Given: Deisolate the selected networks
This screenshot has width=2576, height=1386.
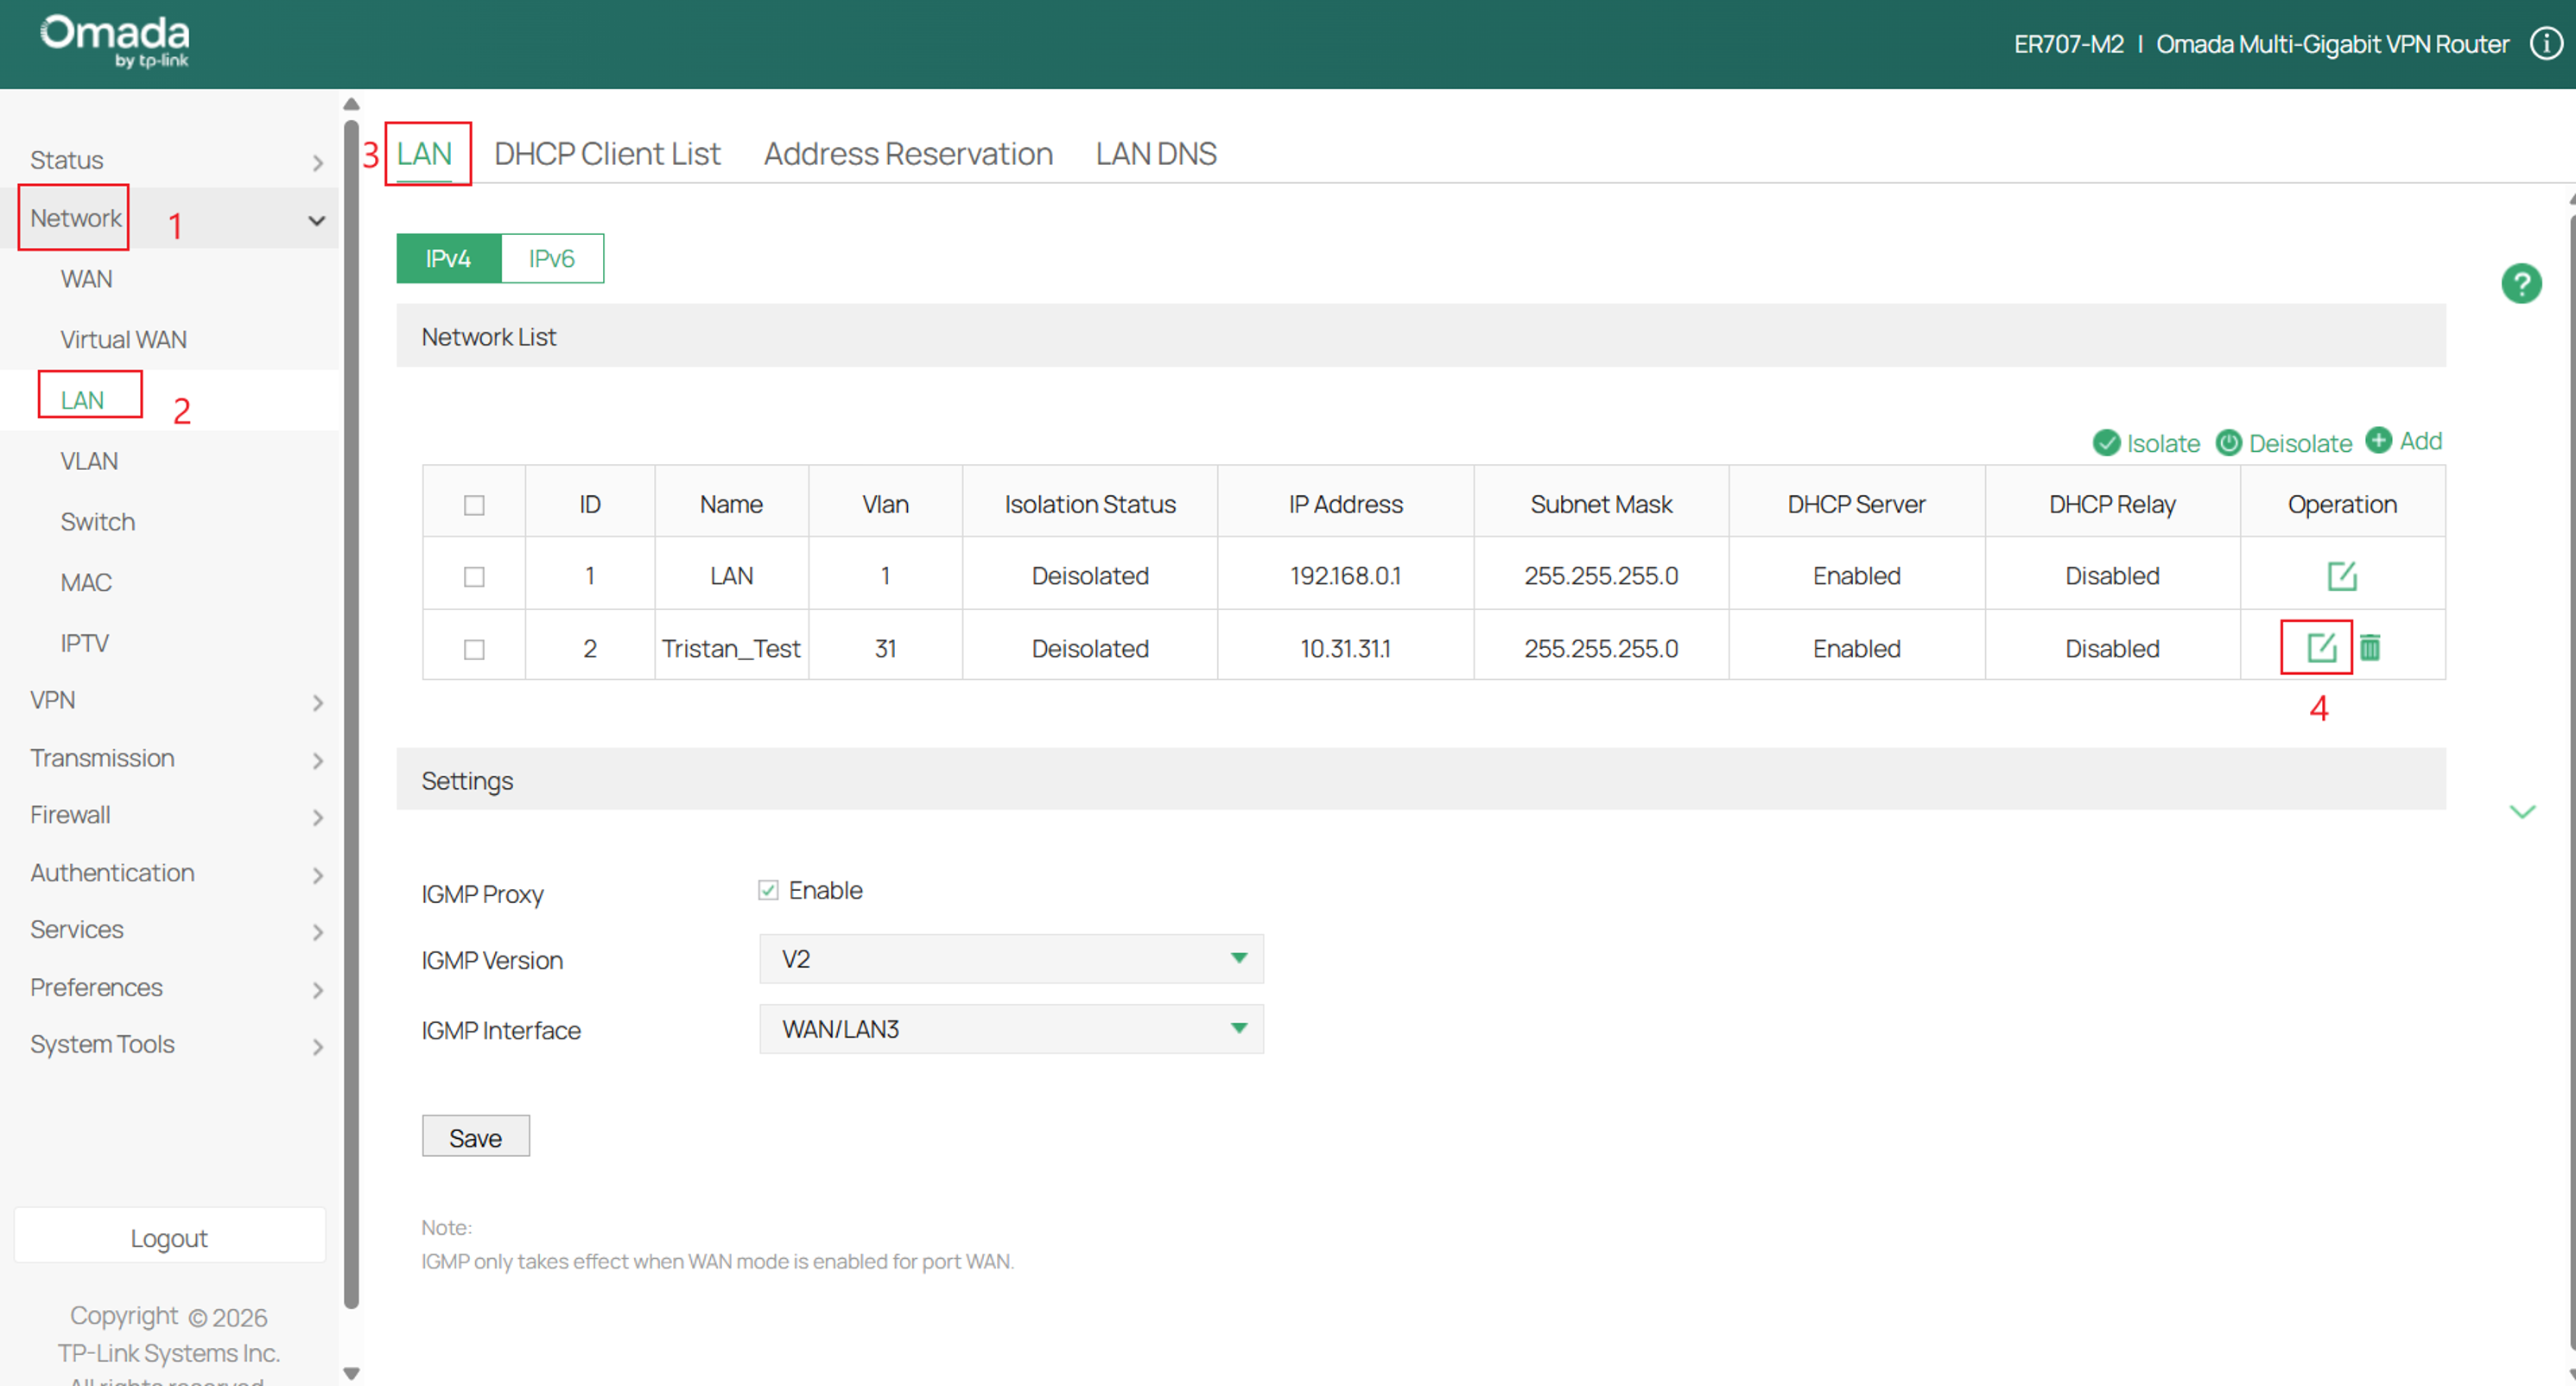Looking at the screenshot, I should tap(2284, 443).
